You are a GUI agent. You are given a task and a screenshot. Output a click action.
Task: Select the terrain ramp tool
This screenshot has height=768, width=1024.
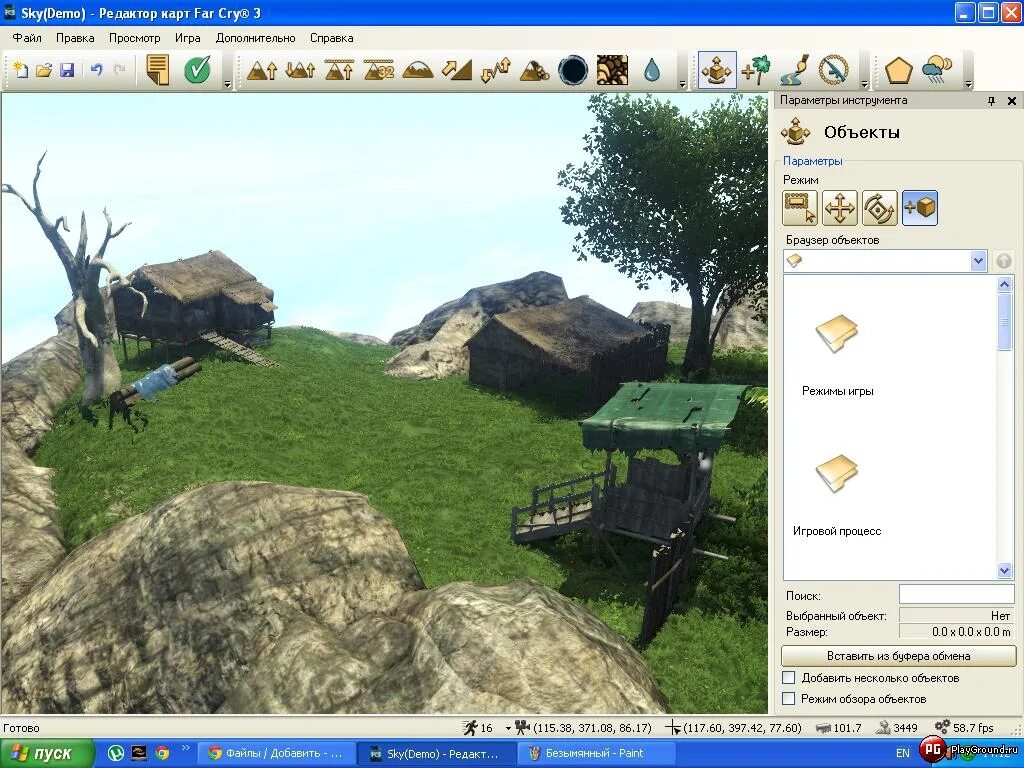coord(456,70)
